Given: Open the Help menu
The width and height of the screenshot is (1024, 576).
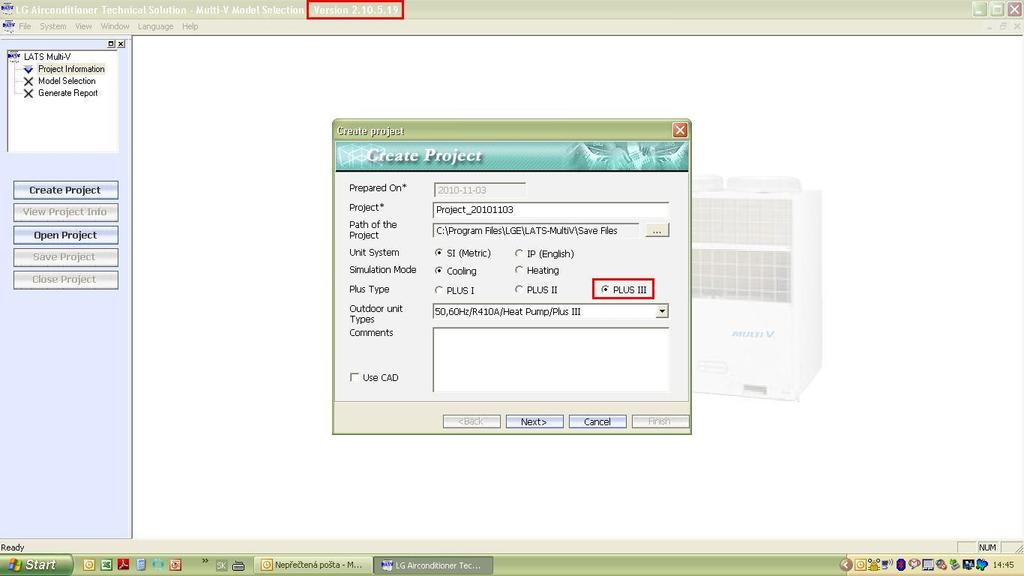Looking at the screenshot, I should [190, 26].
